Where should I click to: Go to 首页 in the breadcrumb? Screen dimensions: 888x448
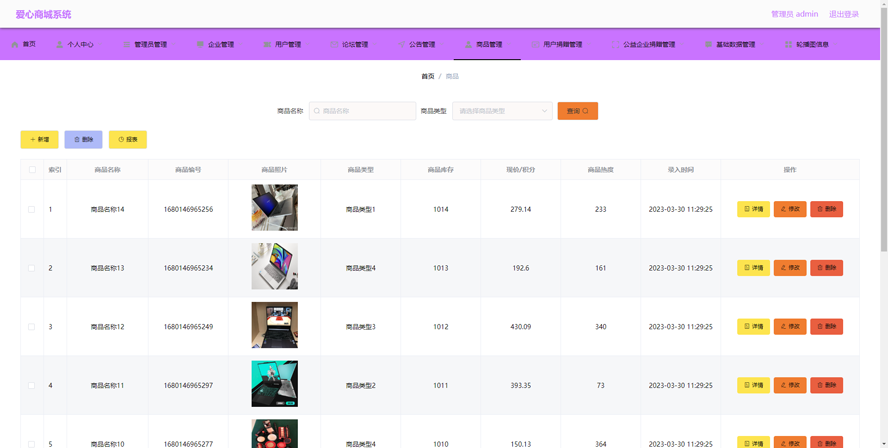pyautogui.click(x=428, y=76)
